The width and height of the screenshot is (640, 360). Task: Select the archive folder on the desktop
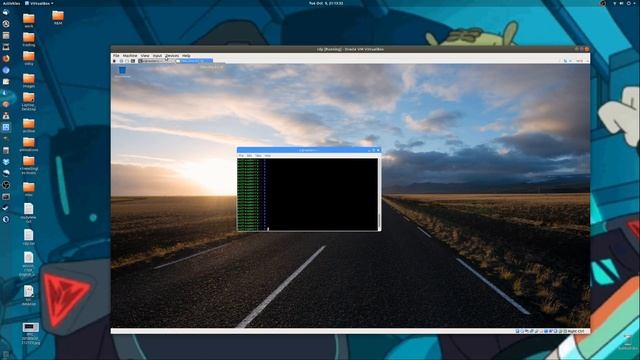[29, 125]
